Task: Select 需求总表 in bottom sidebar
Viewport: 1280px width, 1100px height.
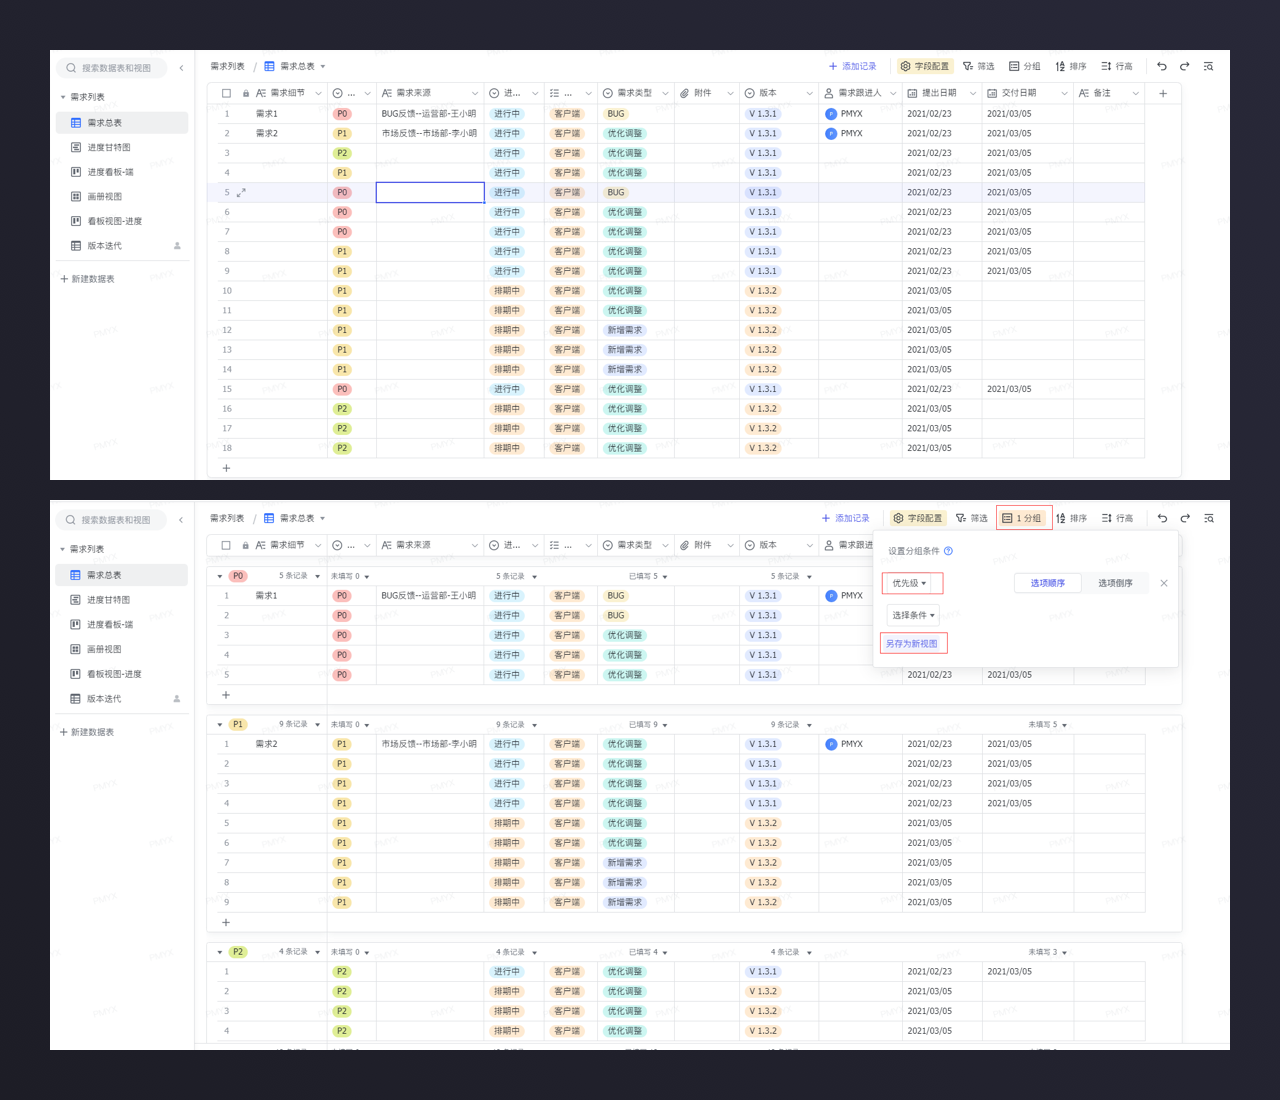Action: tap(122, 575)
